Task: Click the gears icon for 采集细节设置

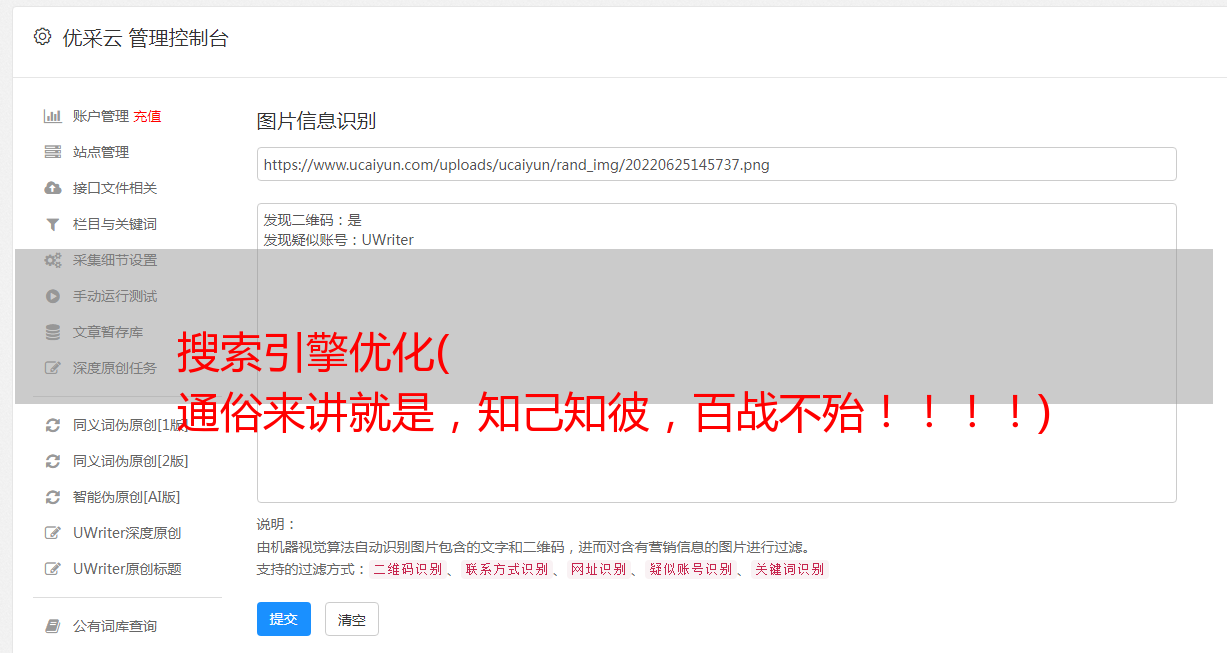Action: pos(53,260)
